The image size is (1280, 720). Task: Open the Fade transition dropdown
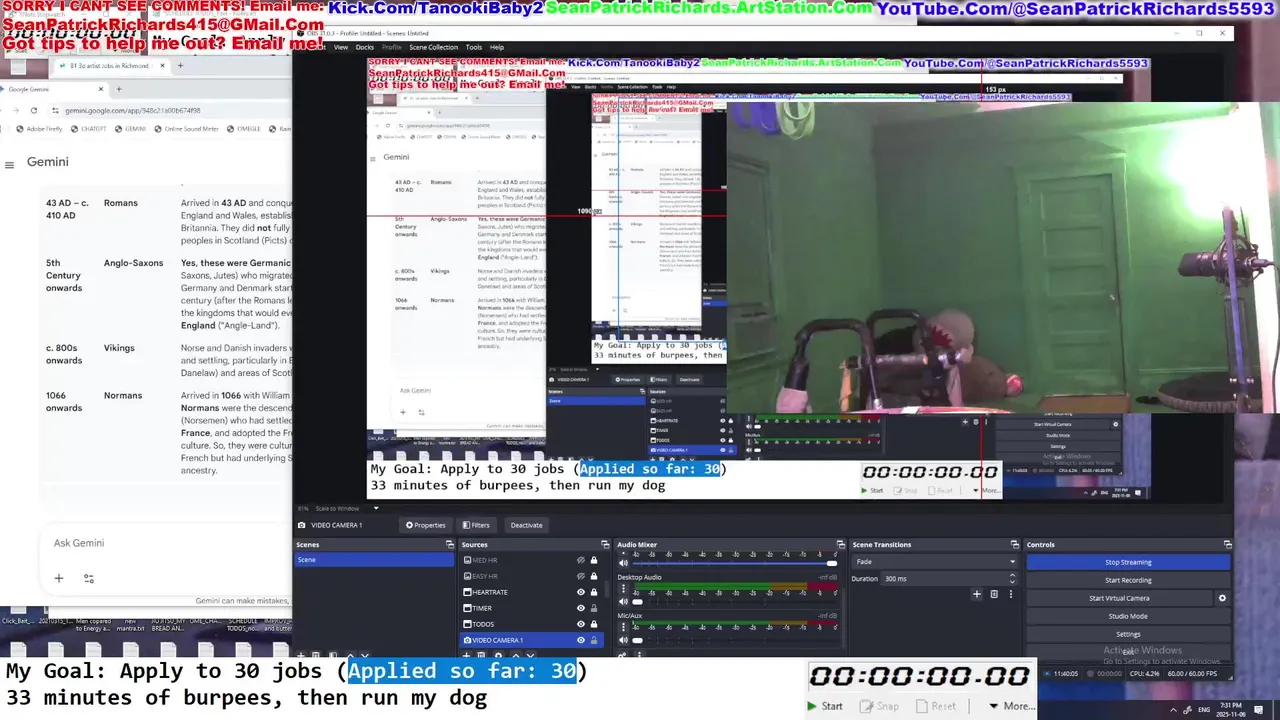coord(935,562)
